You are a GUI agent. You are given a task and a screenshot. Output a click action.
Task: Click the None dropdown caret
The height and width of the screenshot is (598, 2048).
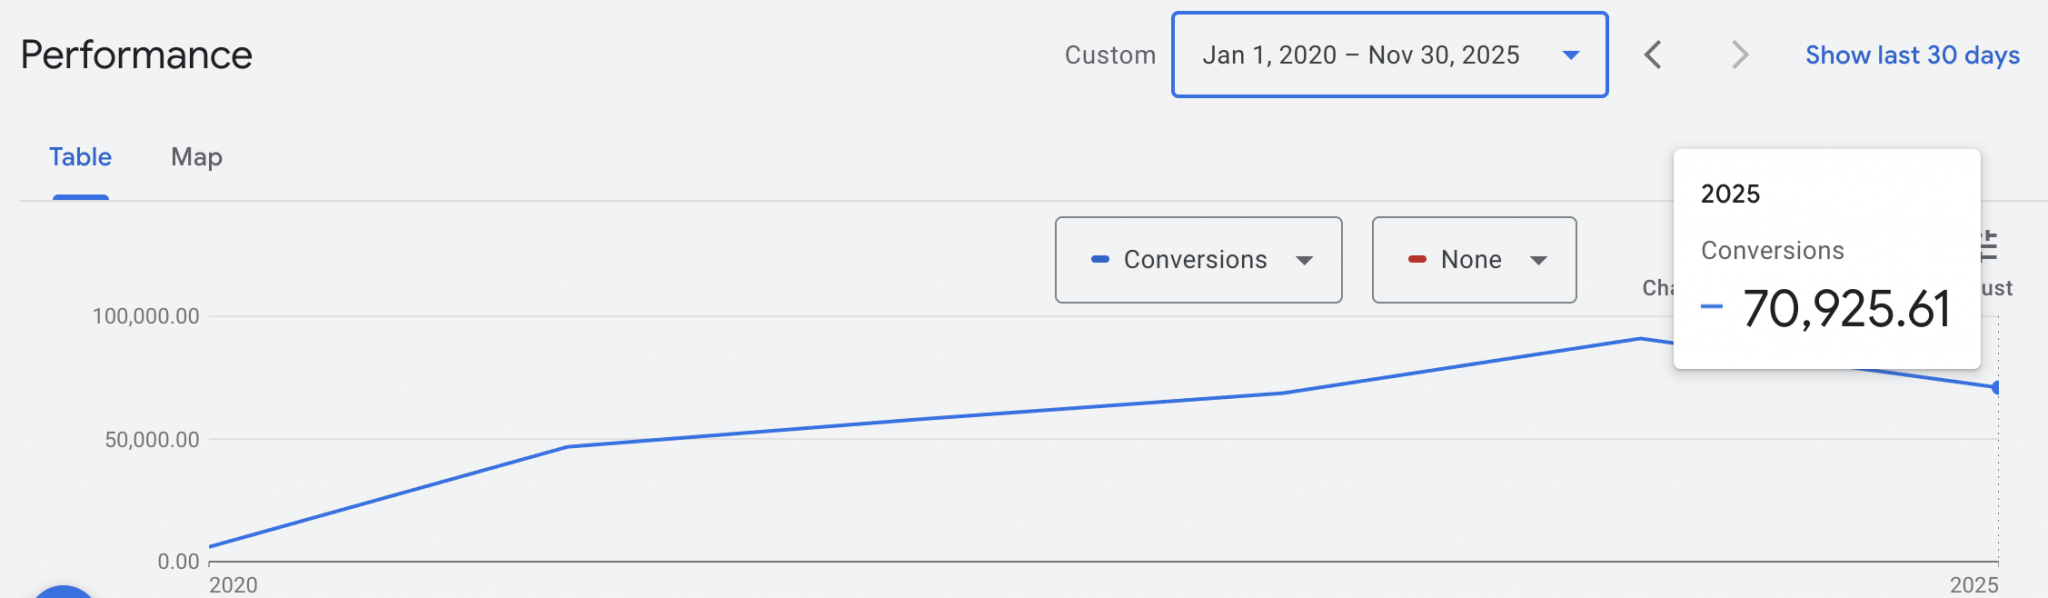click(1538, 260)
